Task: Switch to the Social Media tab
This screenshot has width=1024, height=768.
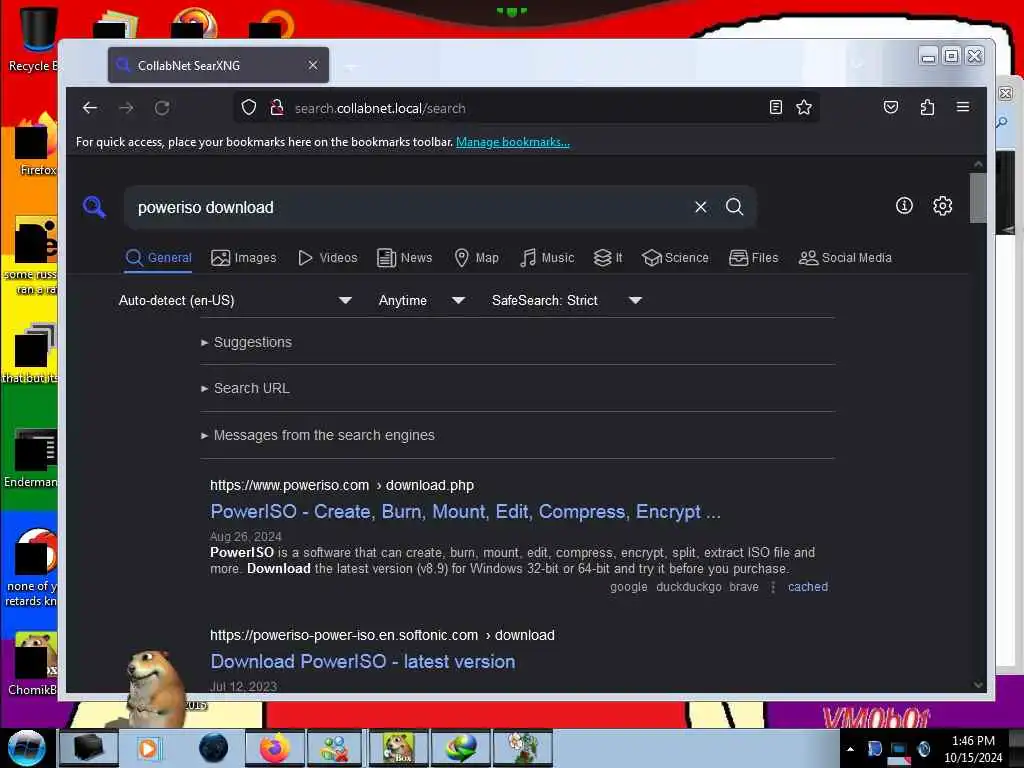Action: tap(845, 257)
